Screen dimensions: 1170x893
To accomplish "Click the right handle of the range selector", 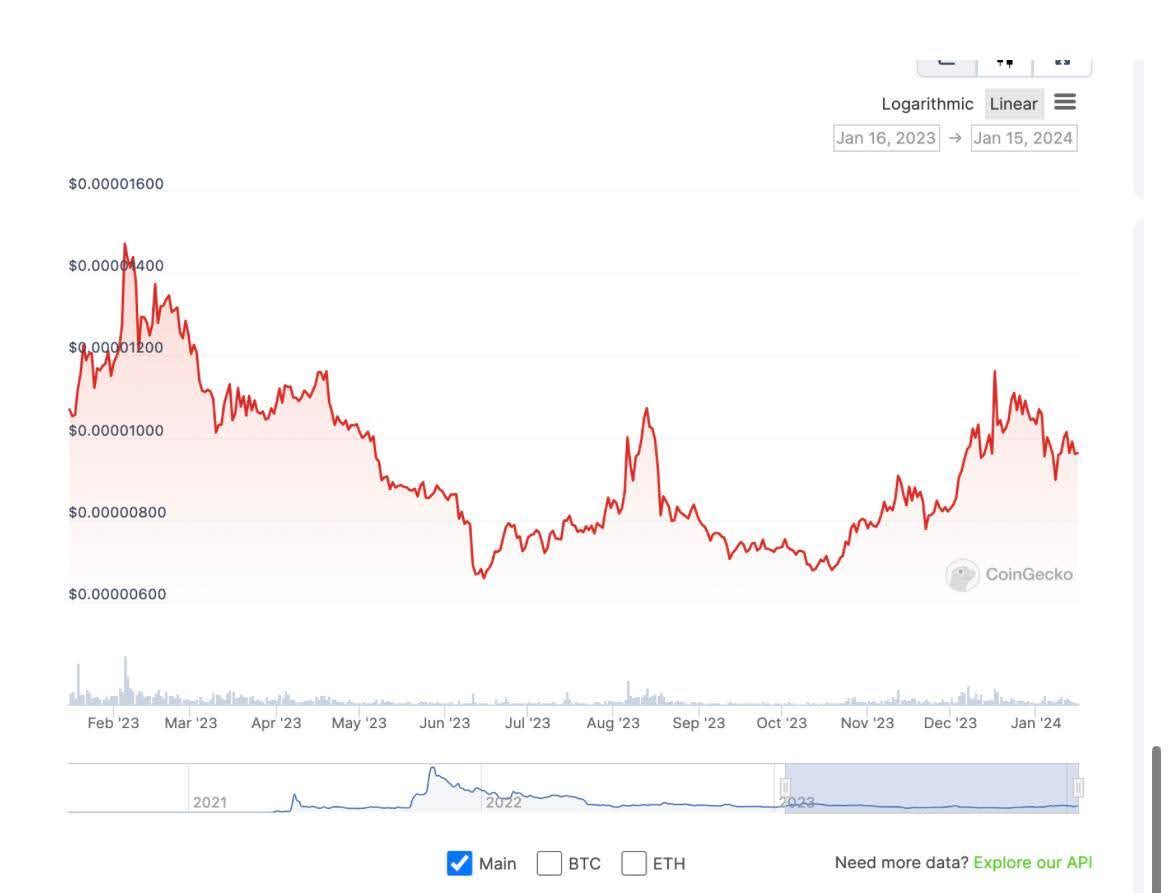I will coord(1077,789).
